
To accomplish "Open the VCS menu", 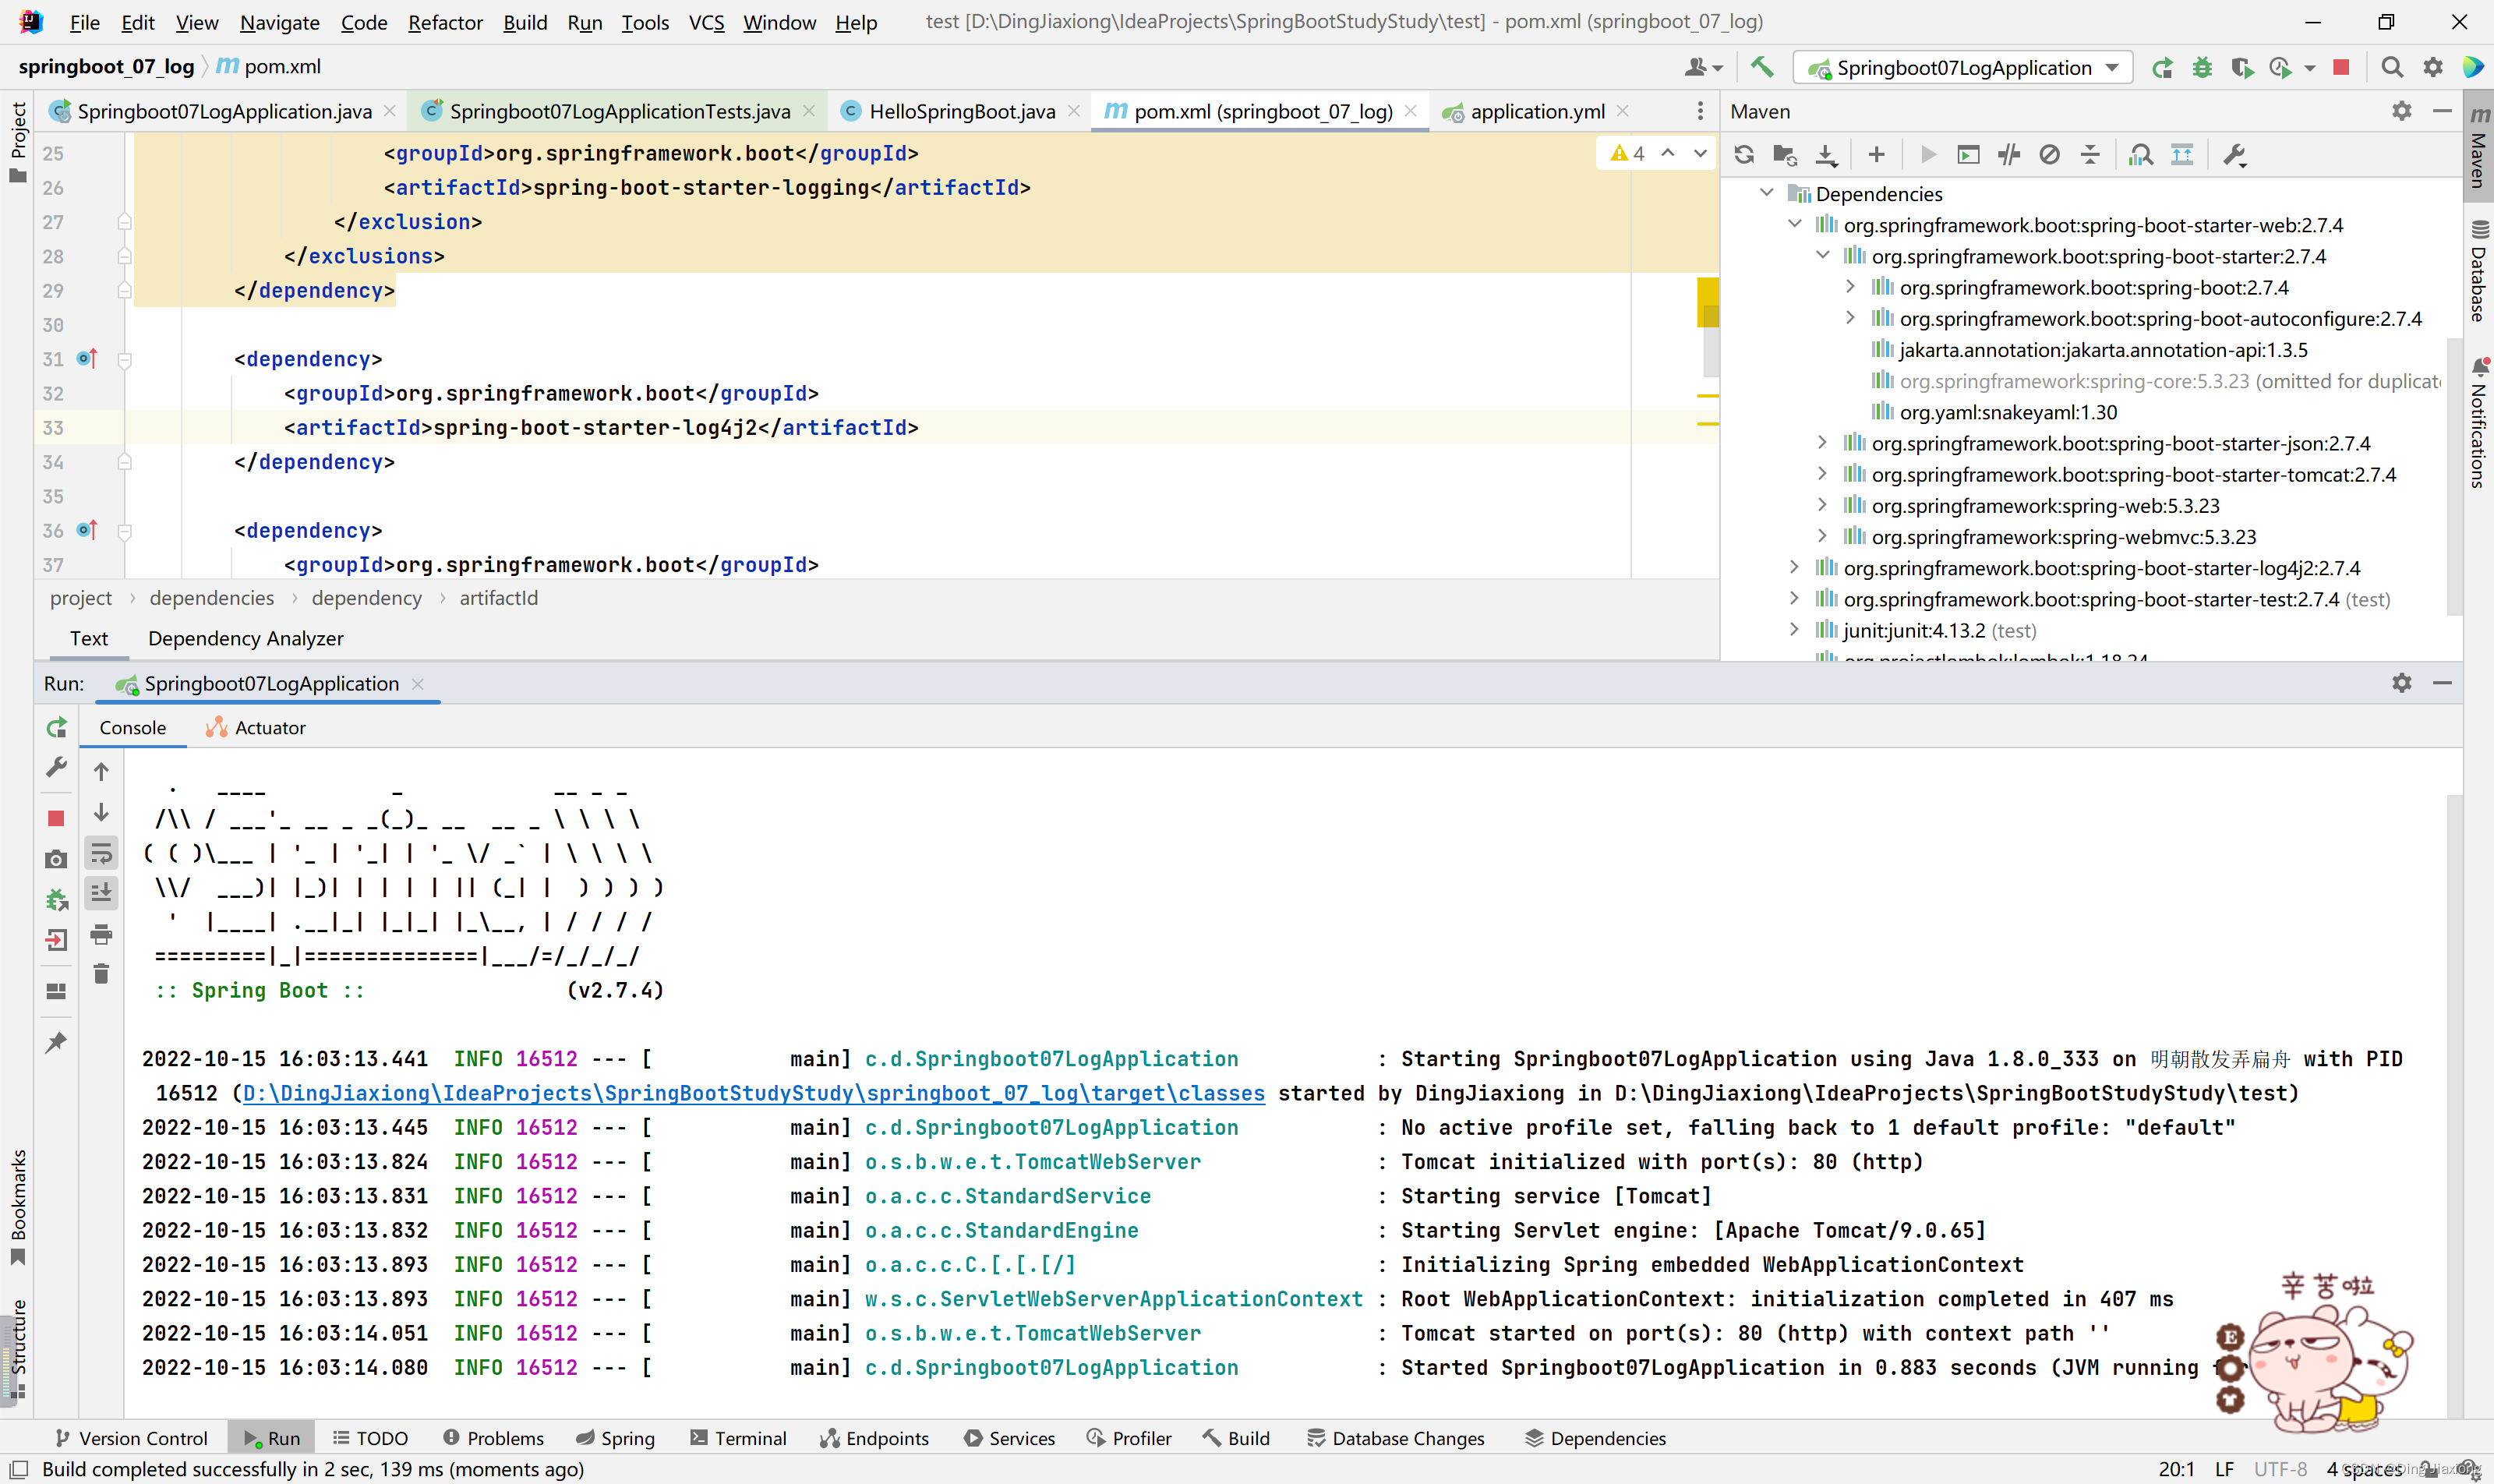I will pos(706,22).
